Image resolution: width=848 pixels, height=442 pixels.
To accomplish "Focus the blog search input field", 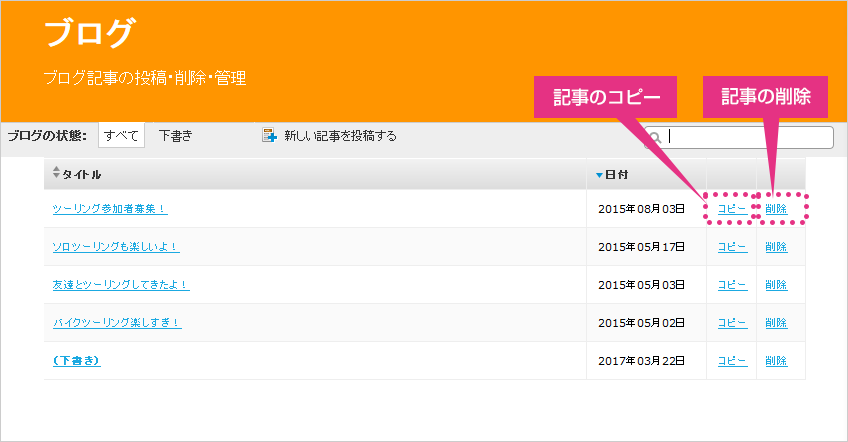I will point(738,137).
